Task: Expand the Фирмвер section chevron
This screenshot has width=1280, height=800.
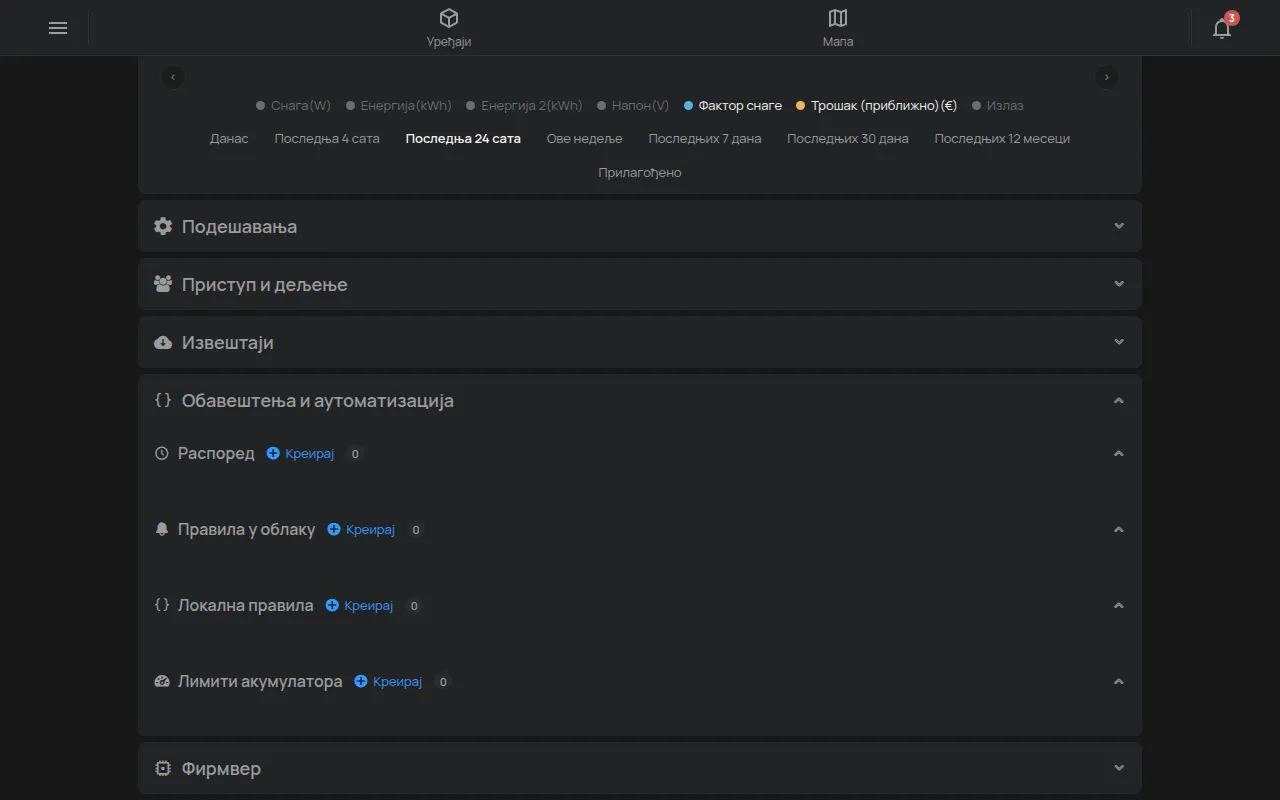Action: click(1119, 768)
